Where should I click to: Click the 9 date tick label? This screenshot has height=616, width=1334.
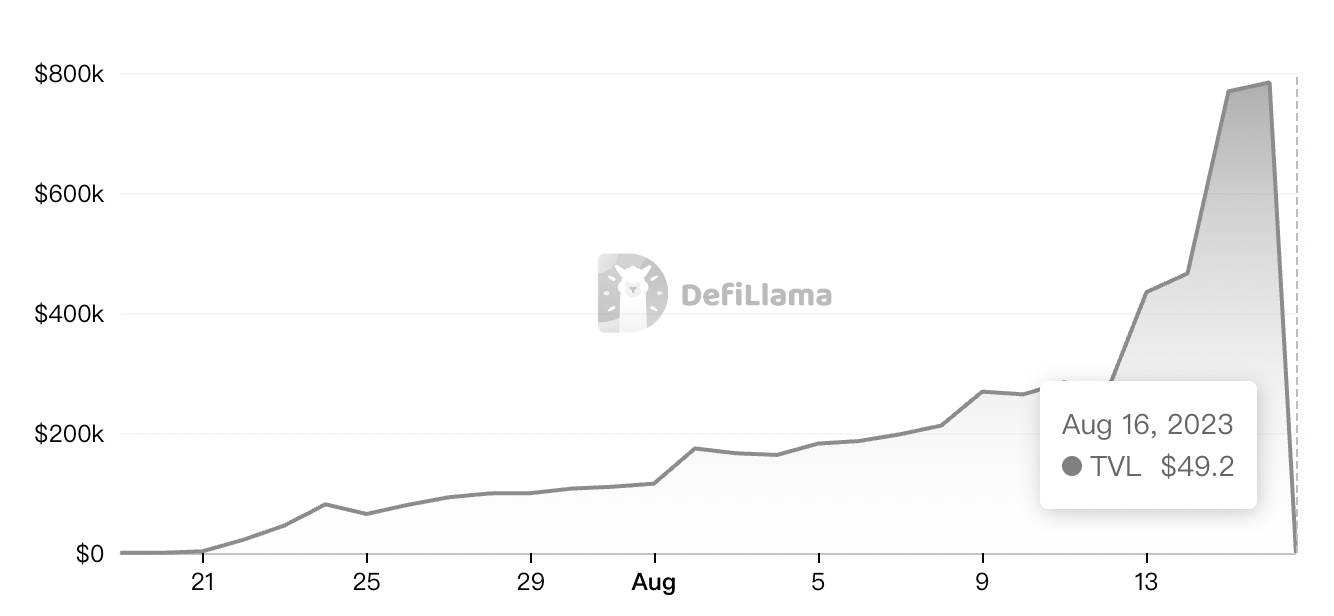click(982, 582)
